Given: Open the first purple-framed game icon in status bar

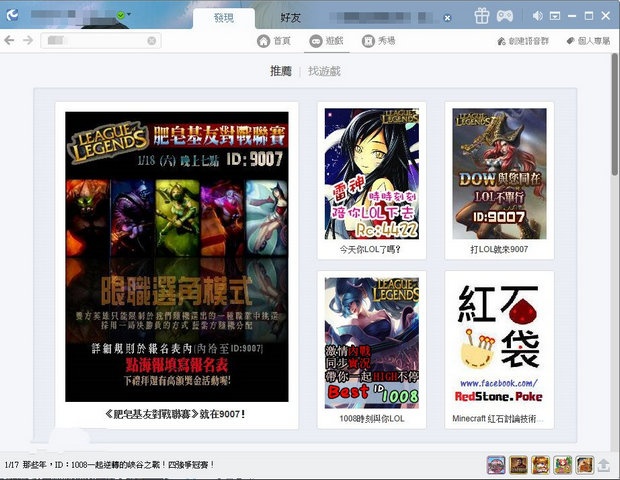Looking at the screenshot, I should pyautogui.click(x=496, y=465).
